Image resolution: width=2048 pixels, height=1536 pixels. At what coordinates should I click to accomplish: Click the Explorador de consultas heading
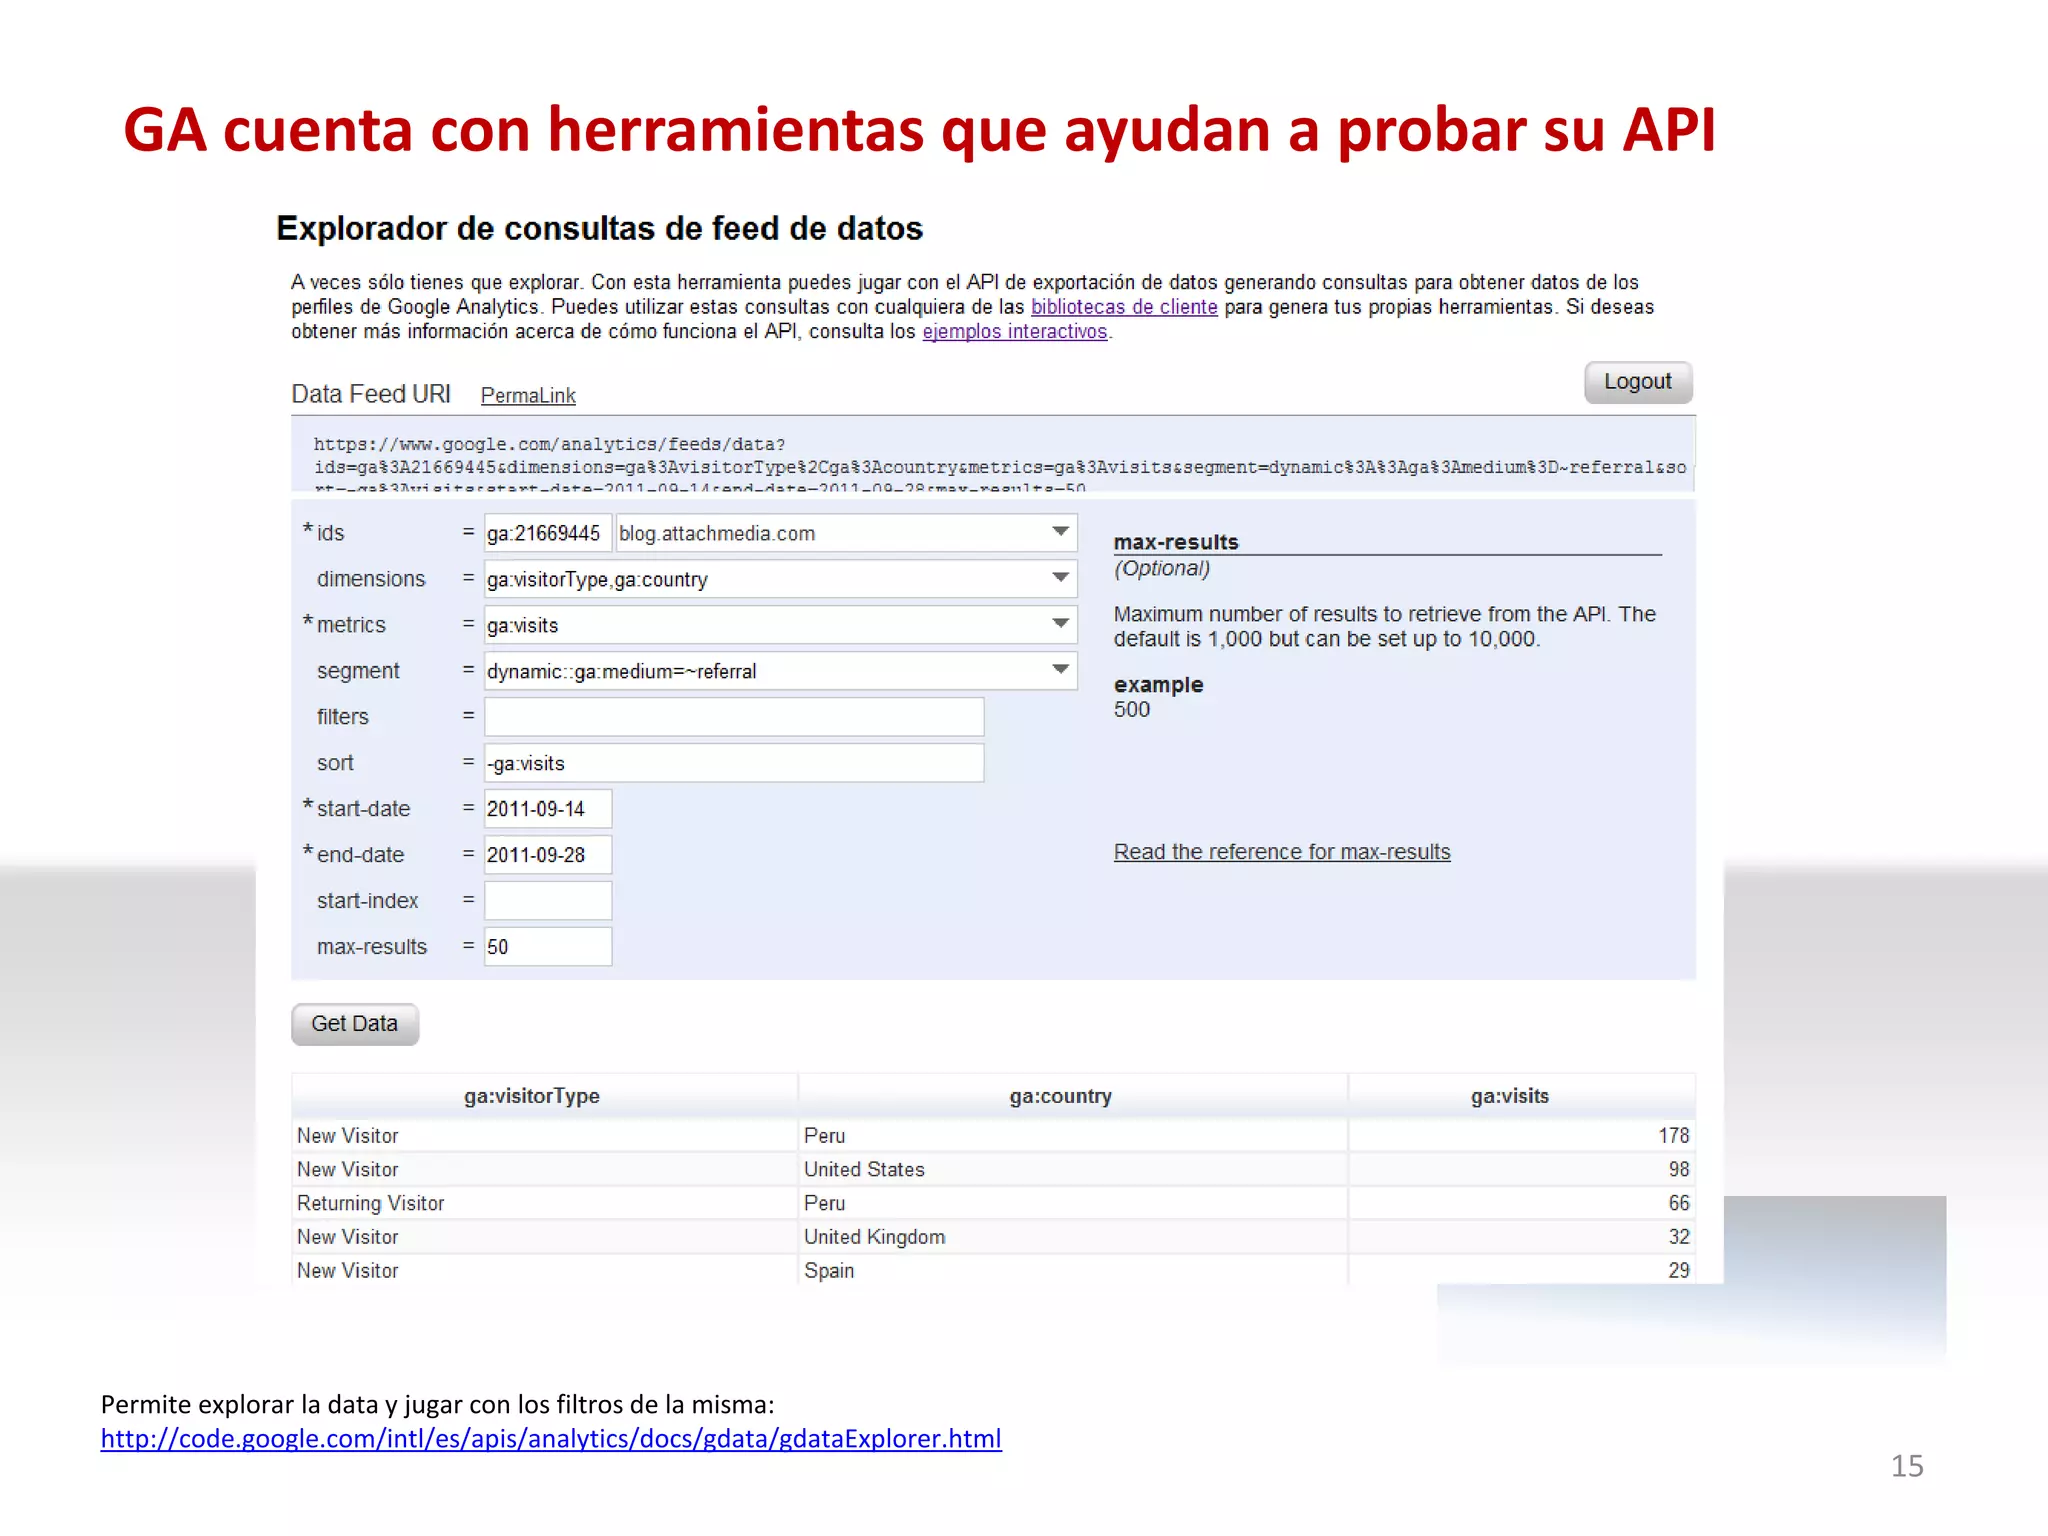[x=599, y=229]
